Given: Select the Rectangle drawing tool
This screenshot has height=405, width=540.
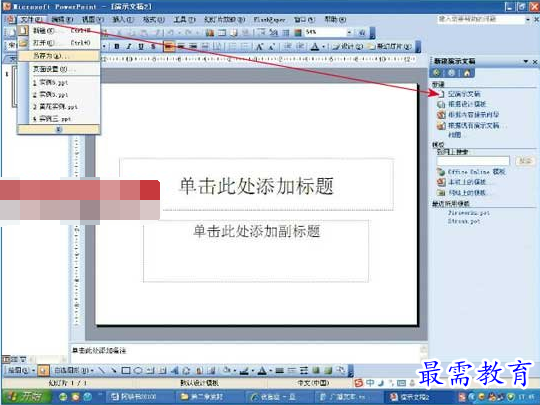Looking at the screenshot, I should pyautogui.click(x=126, y=371).
